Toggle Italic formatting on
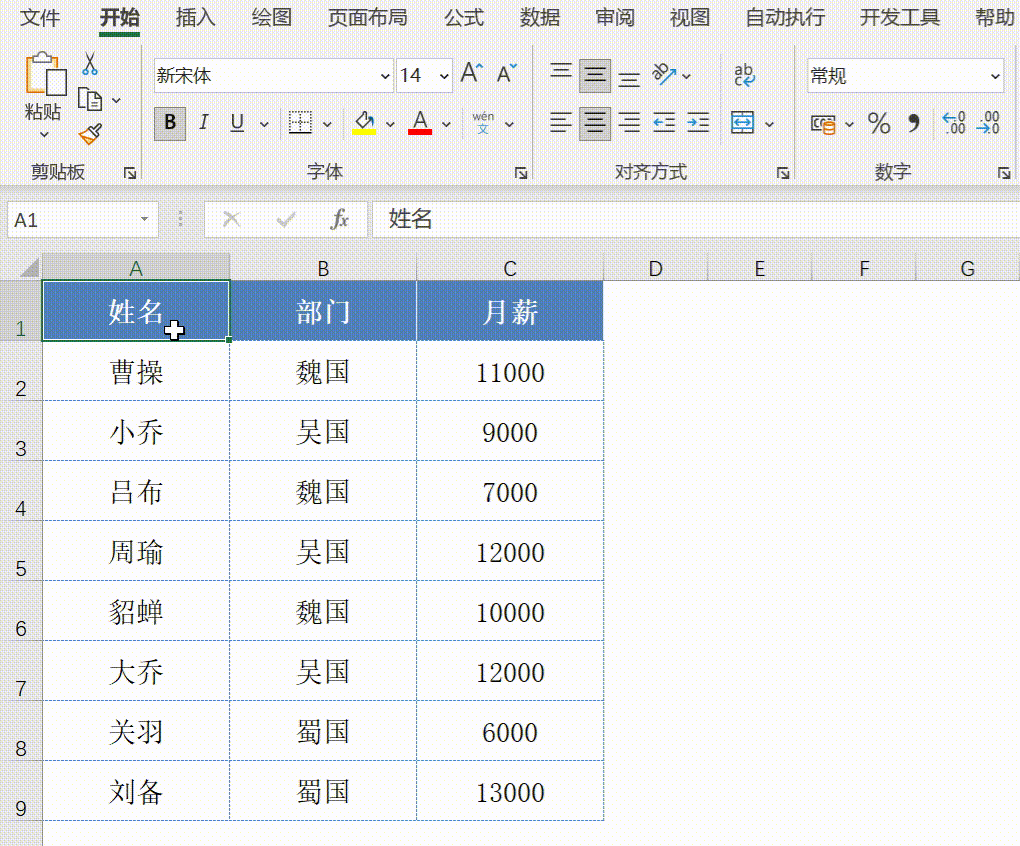Image resolution: width=1020 pixels, height=846 pixels. click(203, 123)
